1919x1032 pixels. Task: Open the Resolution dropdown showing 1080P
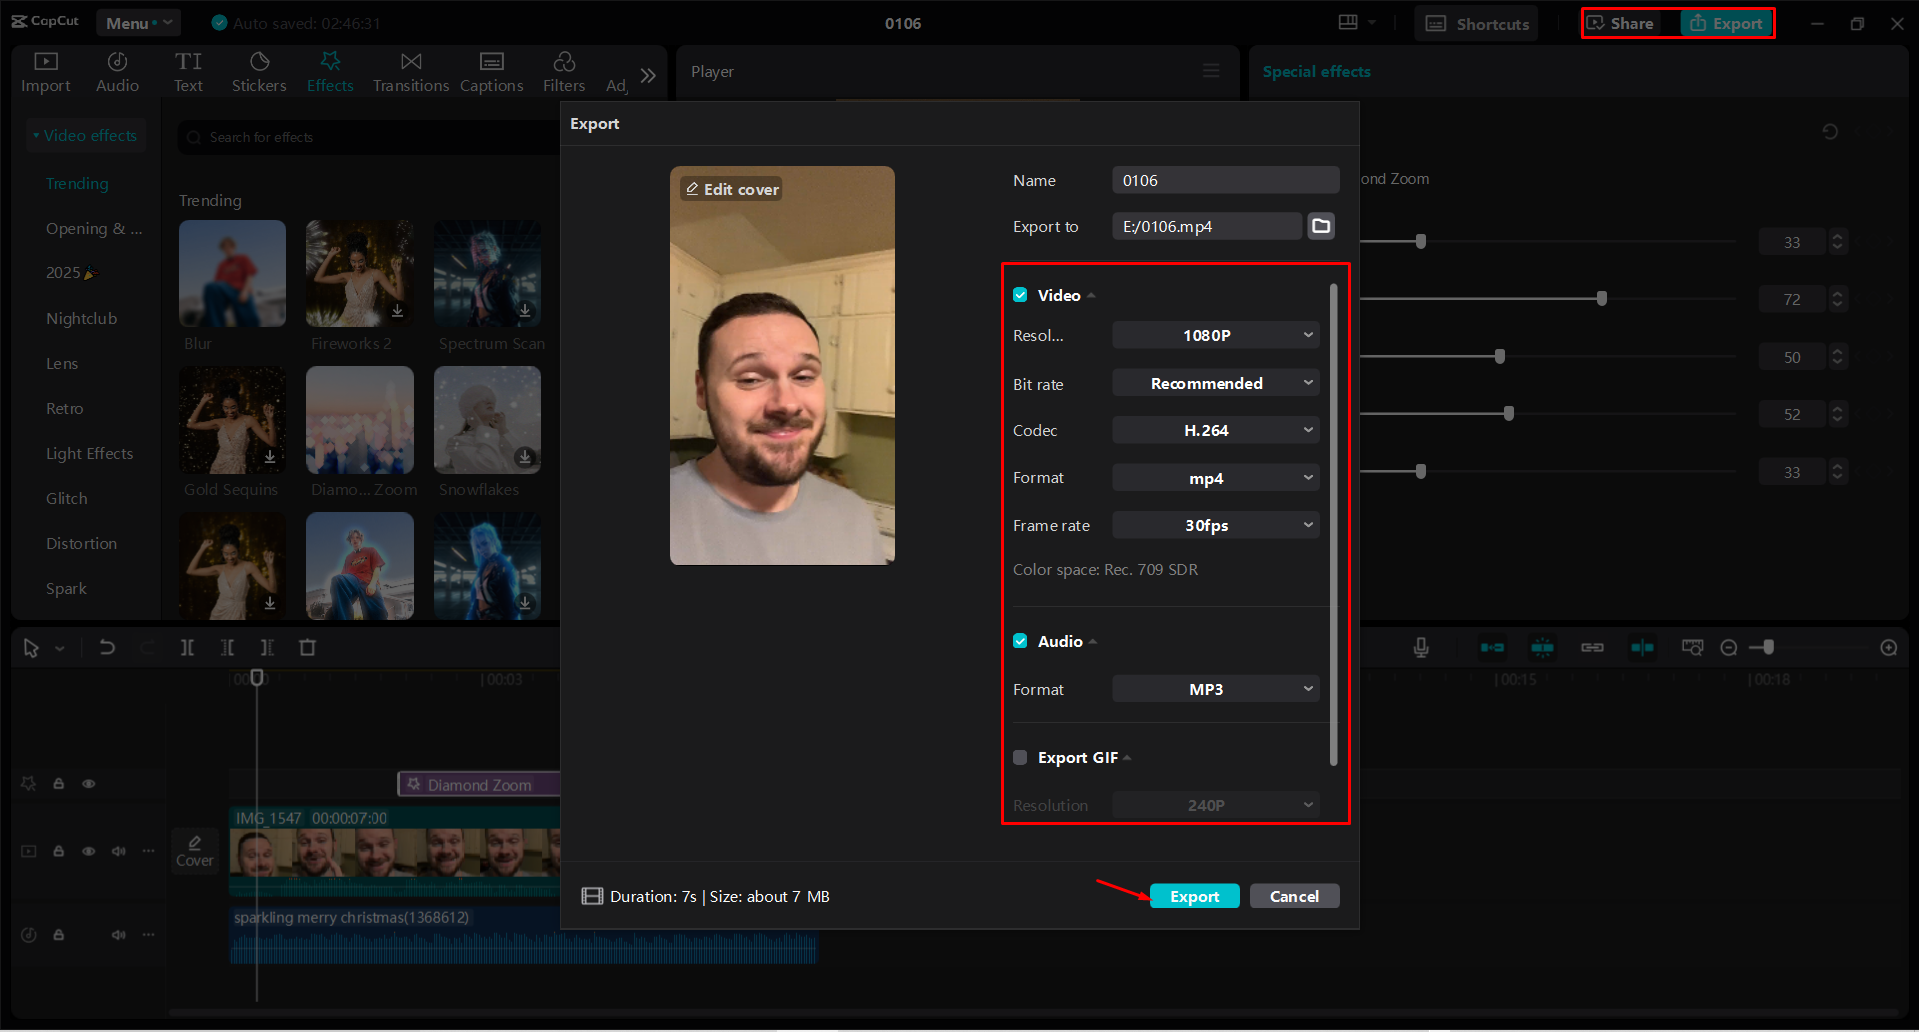[1215, 334]
